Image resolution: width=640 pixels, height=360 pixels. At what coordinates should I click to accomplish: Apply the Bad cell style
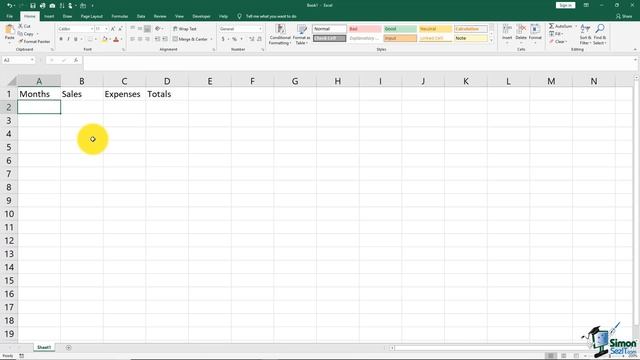pos(365,29)
